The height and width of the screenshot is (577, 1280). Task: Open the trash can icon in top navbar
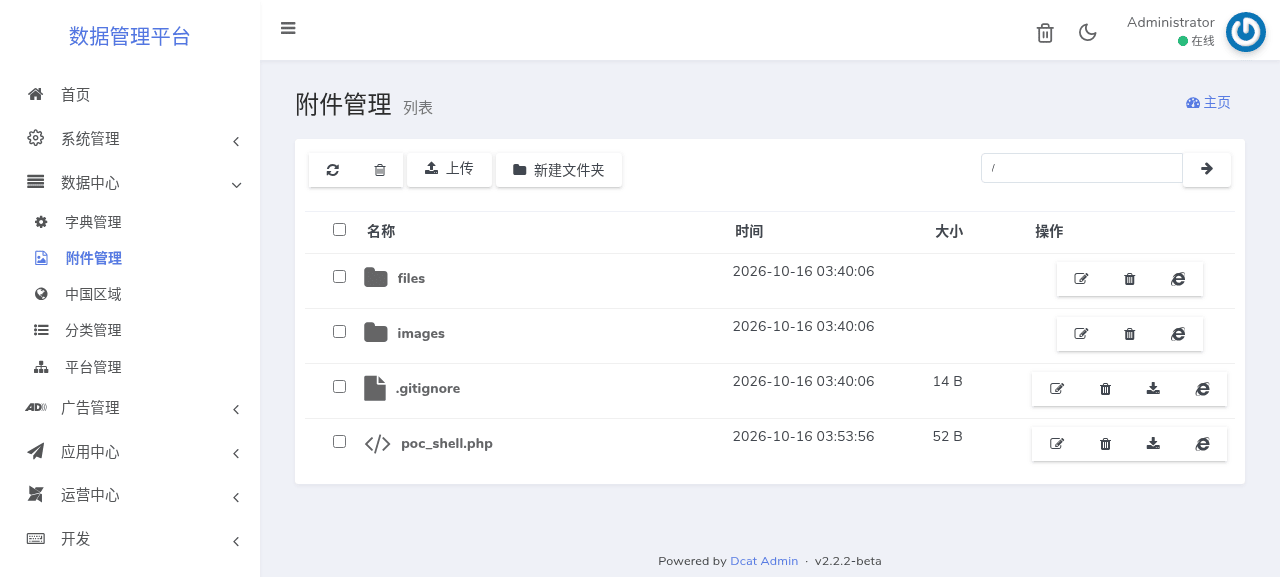(x=1045, y=33)
